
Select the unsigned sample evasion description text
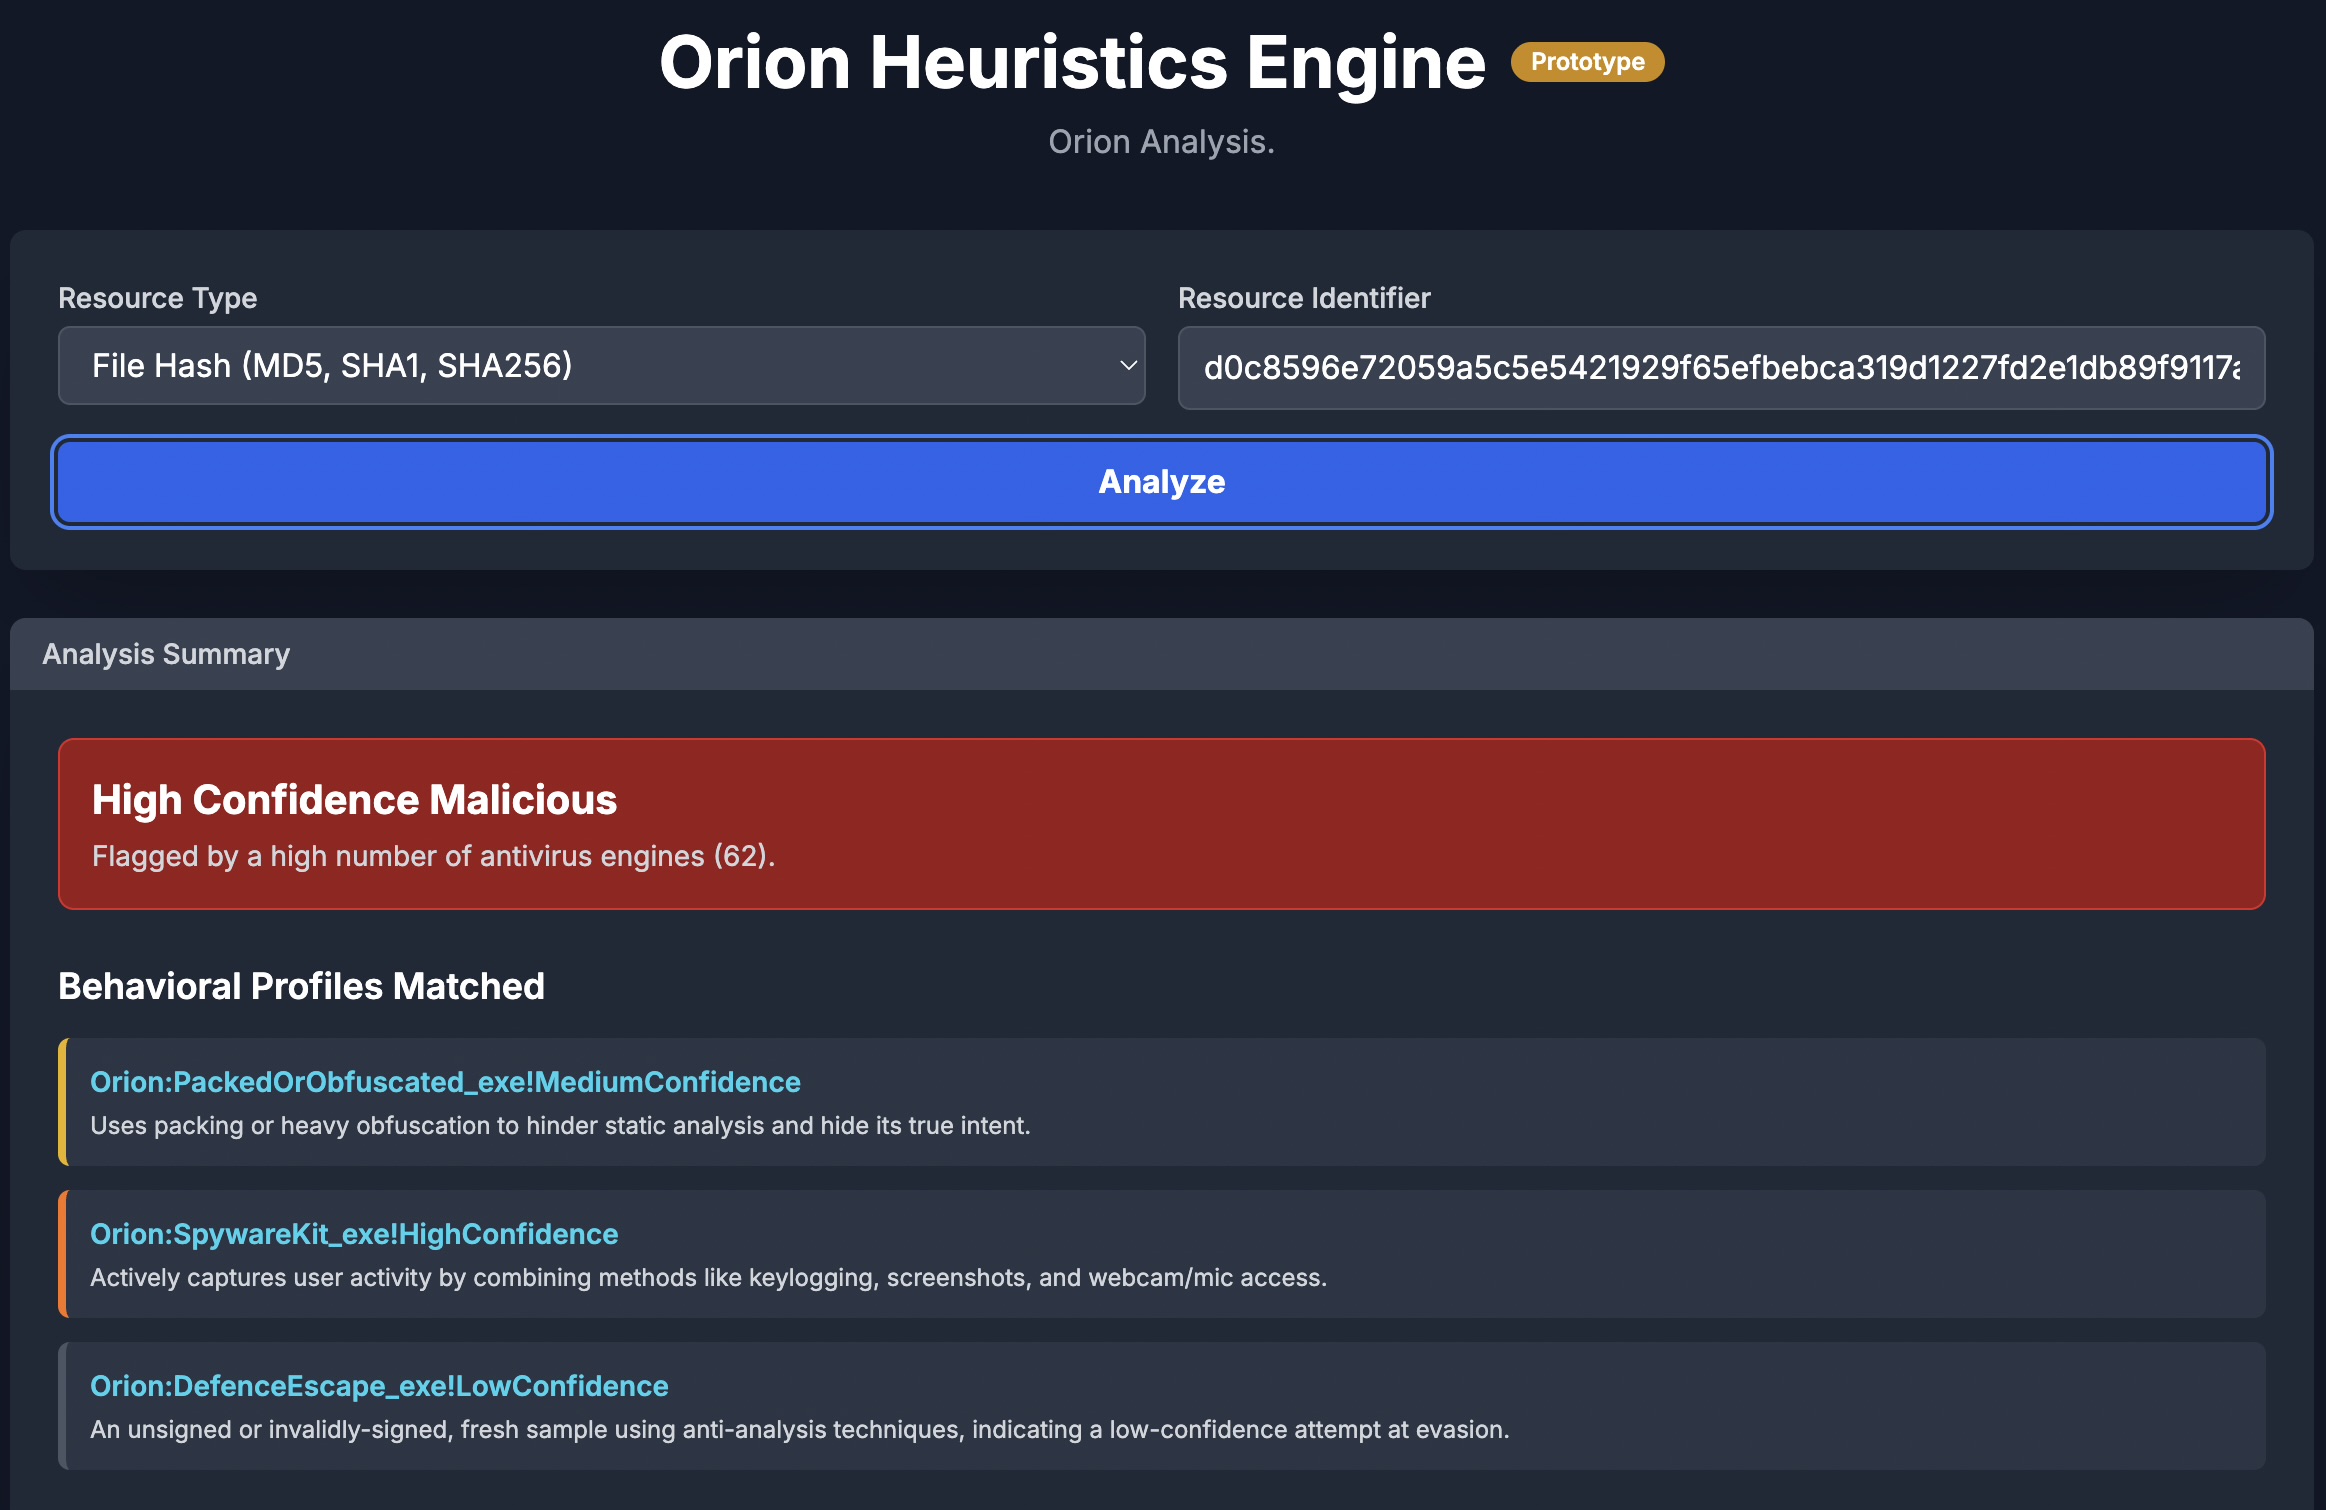point(799,1430)
